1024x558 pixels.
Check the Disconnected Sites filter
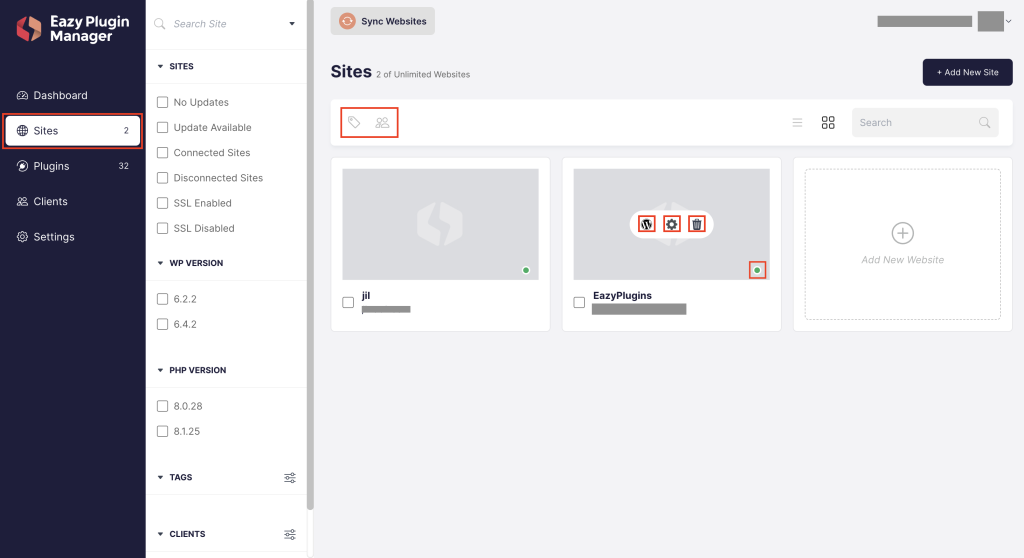163,178
